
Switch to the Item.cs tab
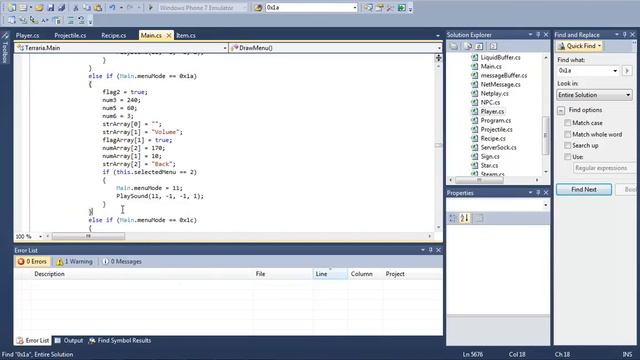[186, 36]
